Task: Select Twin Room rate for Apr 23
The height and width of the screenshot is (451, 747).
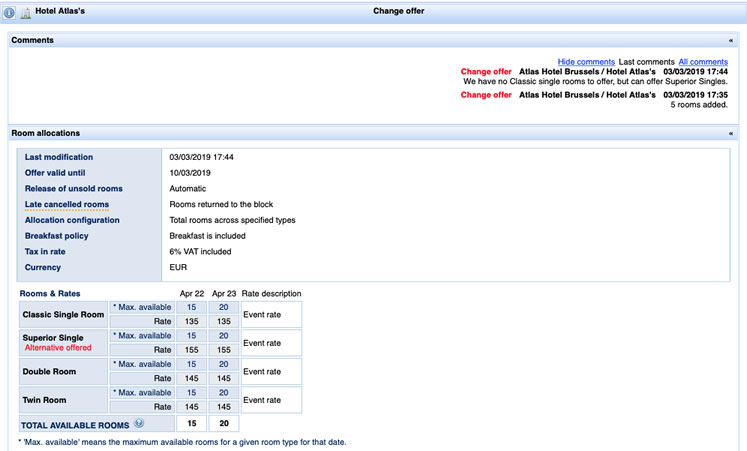Action: point(224,407)
